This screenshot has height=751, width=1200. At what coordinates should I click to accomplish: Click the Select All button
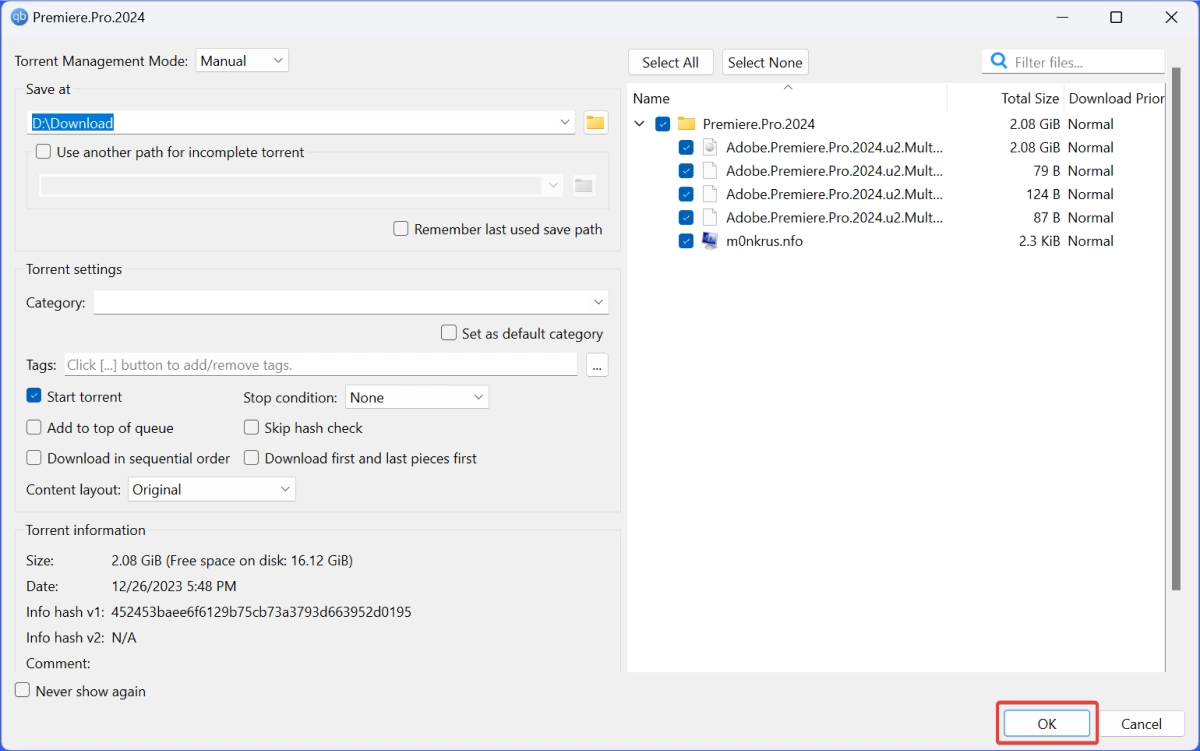coord(671,62)
